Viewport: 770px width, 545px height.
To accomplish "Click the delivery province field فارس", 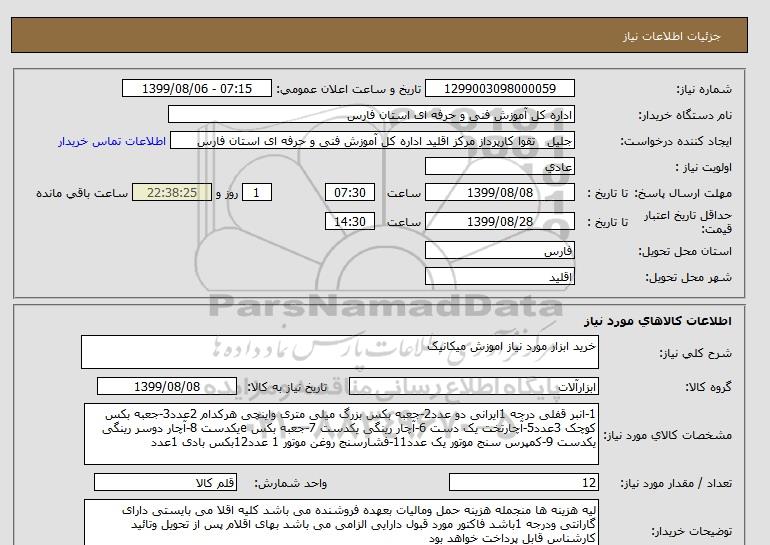I will click(x=499, y=251).
